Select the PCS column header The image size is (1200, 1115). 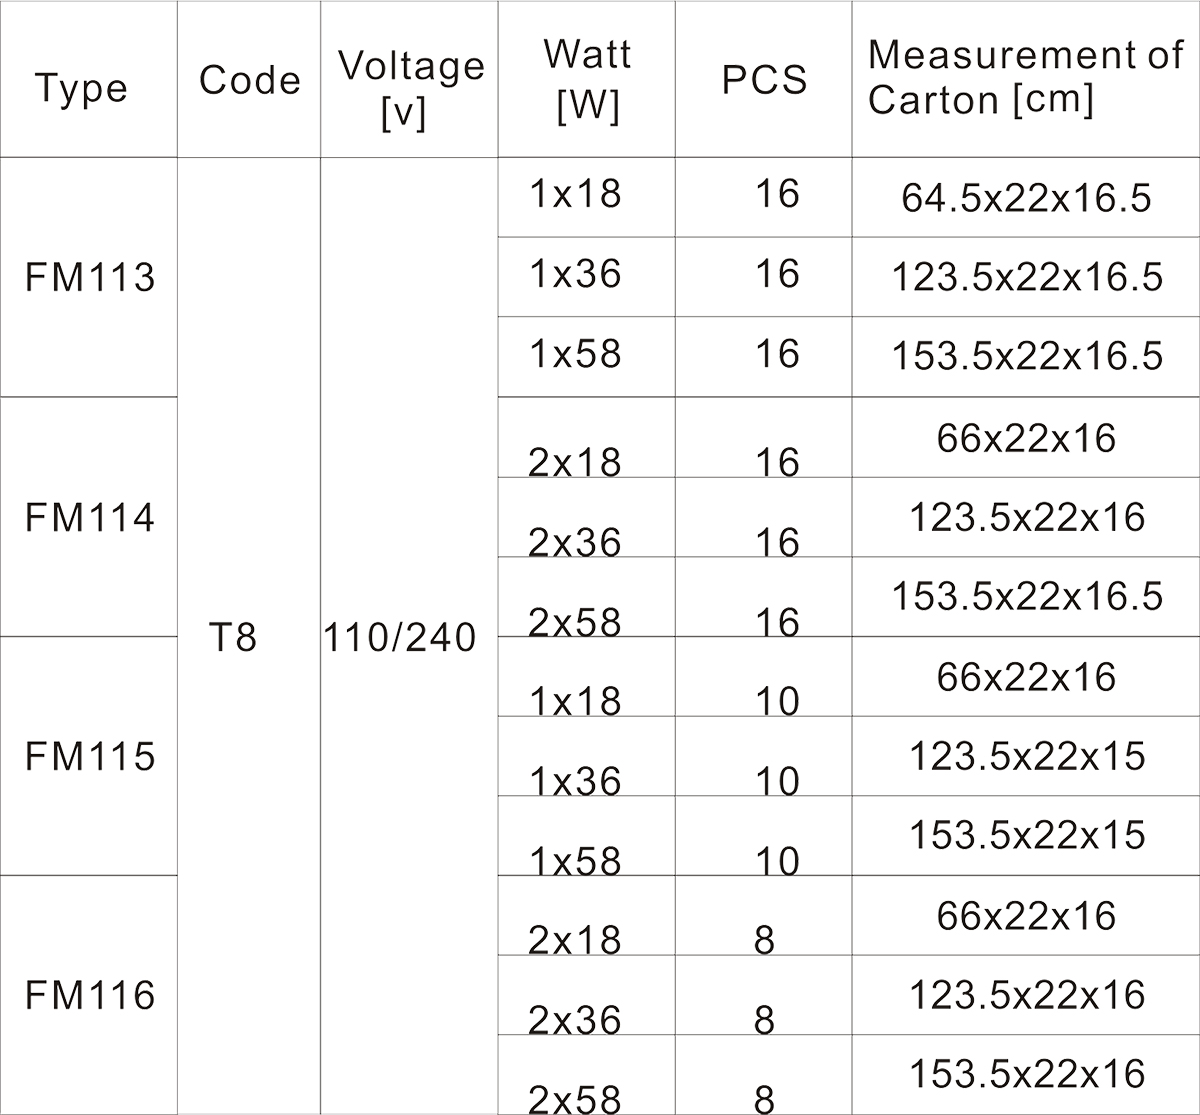click(764, 80)
